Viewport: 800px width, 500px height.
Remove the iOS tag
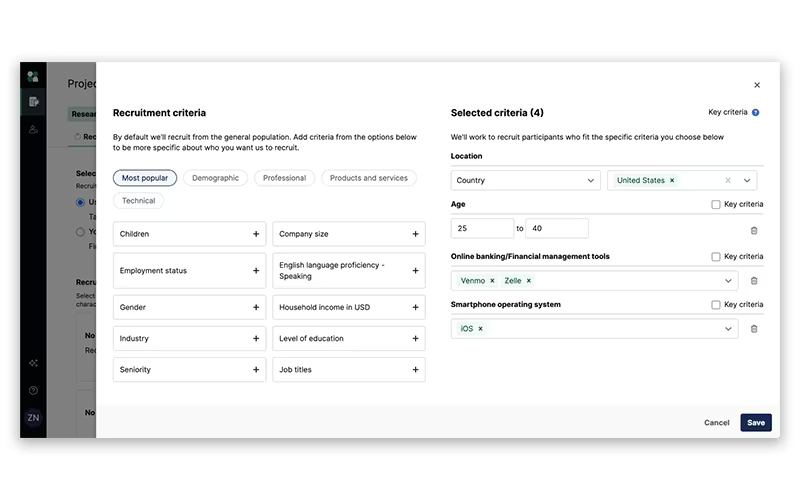pos(480,329)
